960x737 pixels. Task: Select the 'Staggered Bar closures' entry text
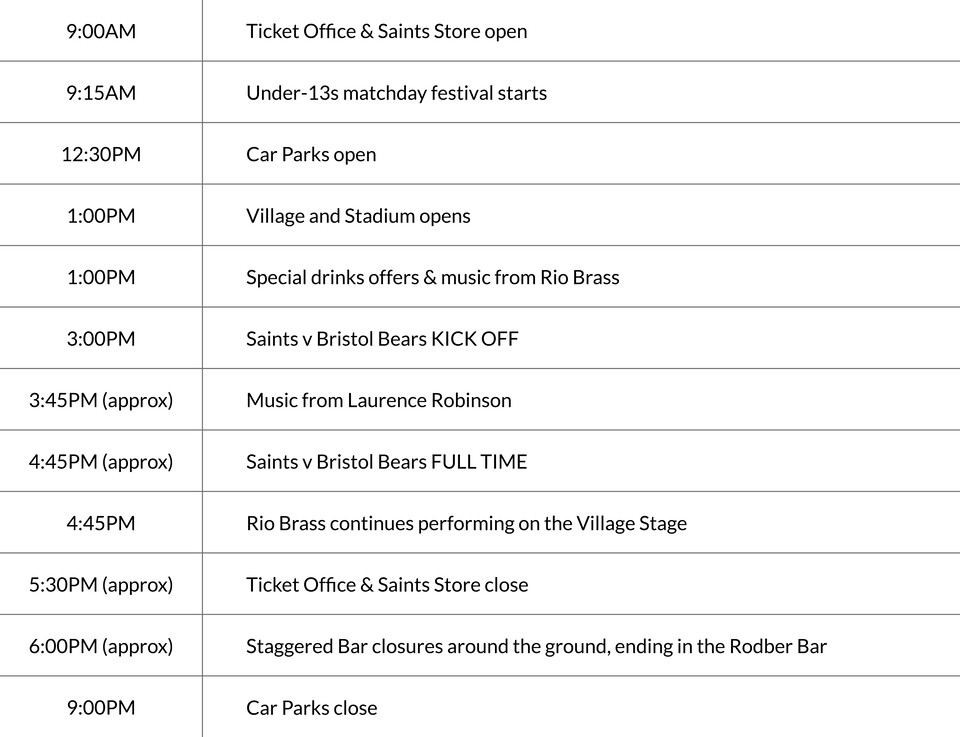click(x=536, y=646)
